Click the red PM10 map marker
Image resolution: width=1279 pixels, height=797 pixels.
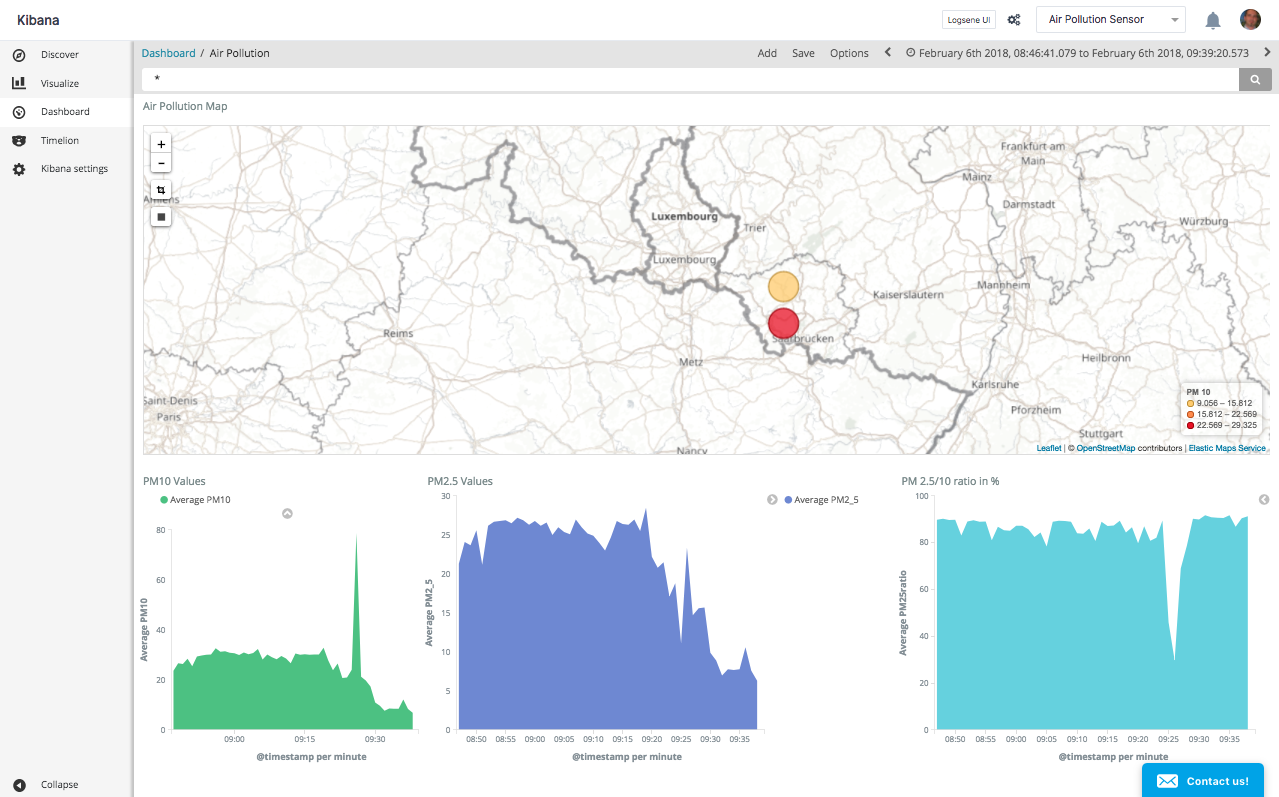coord(784,323)
